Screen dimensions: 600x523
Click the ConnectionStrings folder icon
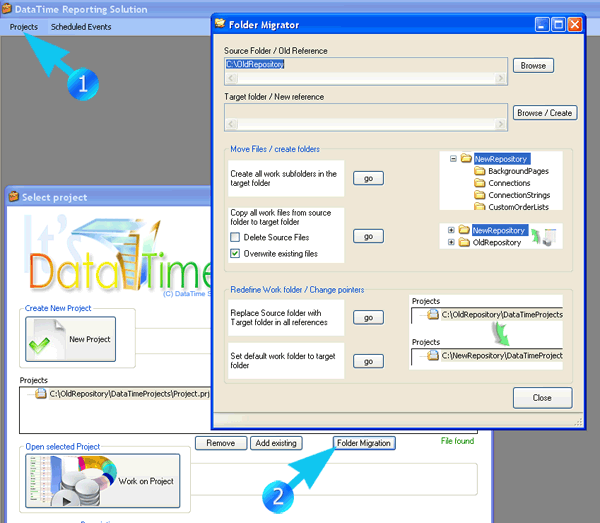pos(479,195)
